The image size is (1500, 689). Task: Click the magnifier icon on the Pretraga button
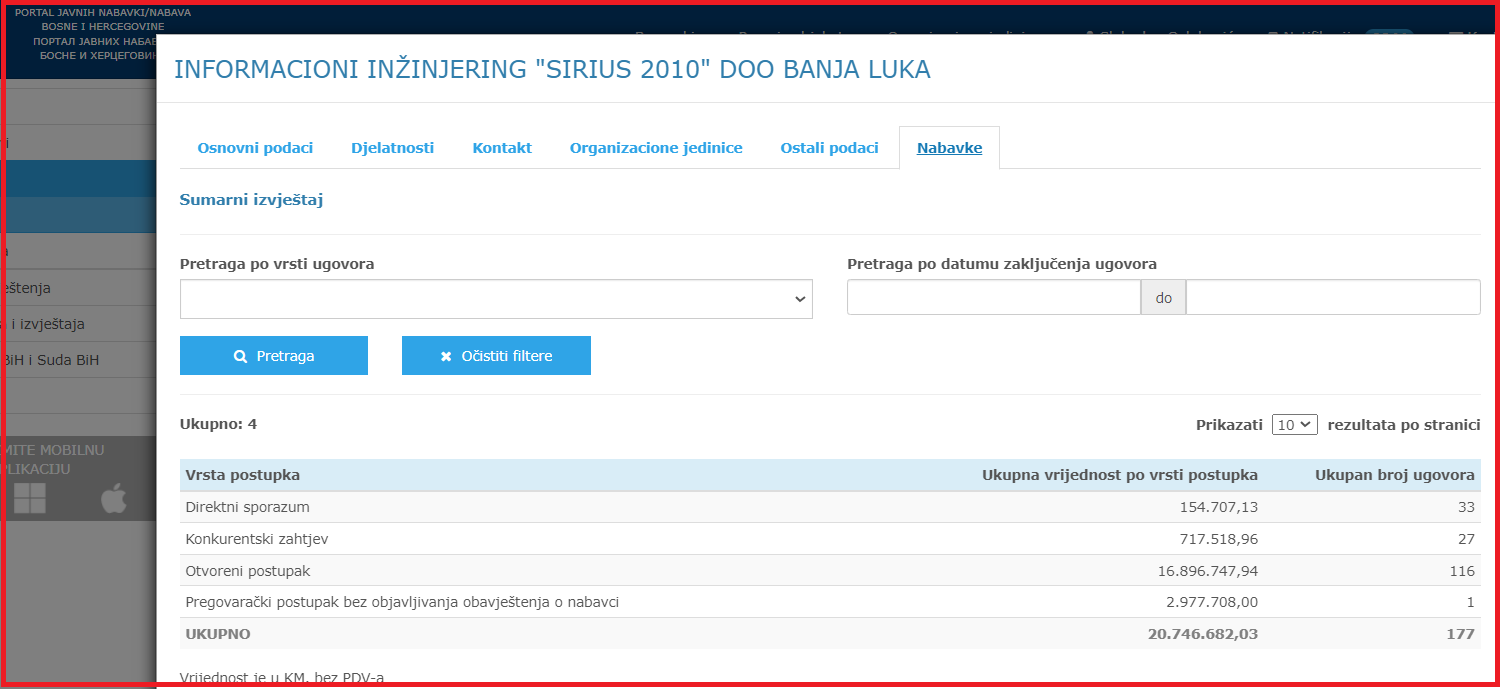click(240, 356)
